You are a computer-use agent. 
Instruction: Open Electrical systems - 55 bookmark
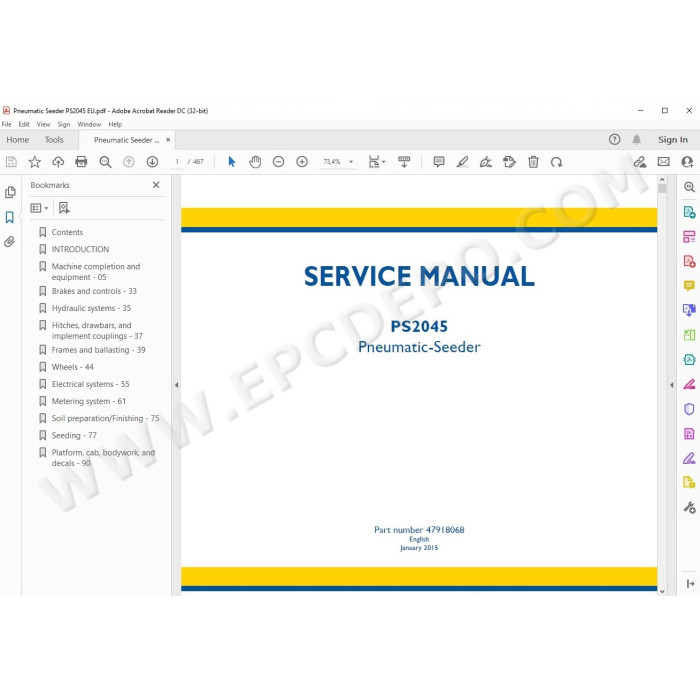(90, 384)
